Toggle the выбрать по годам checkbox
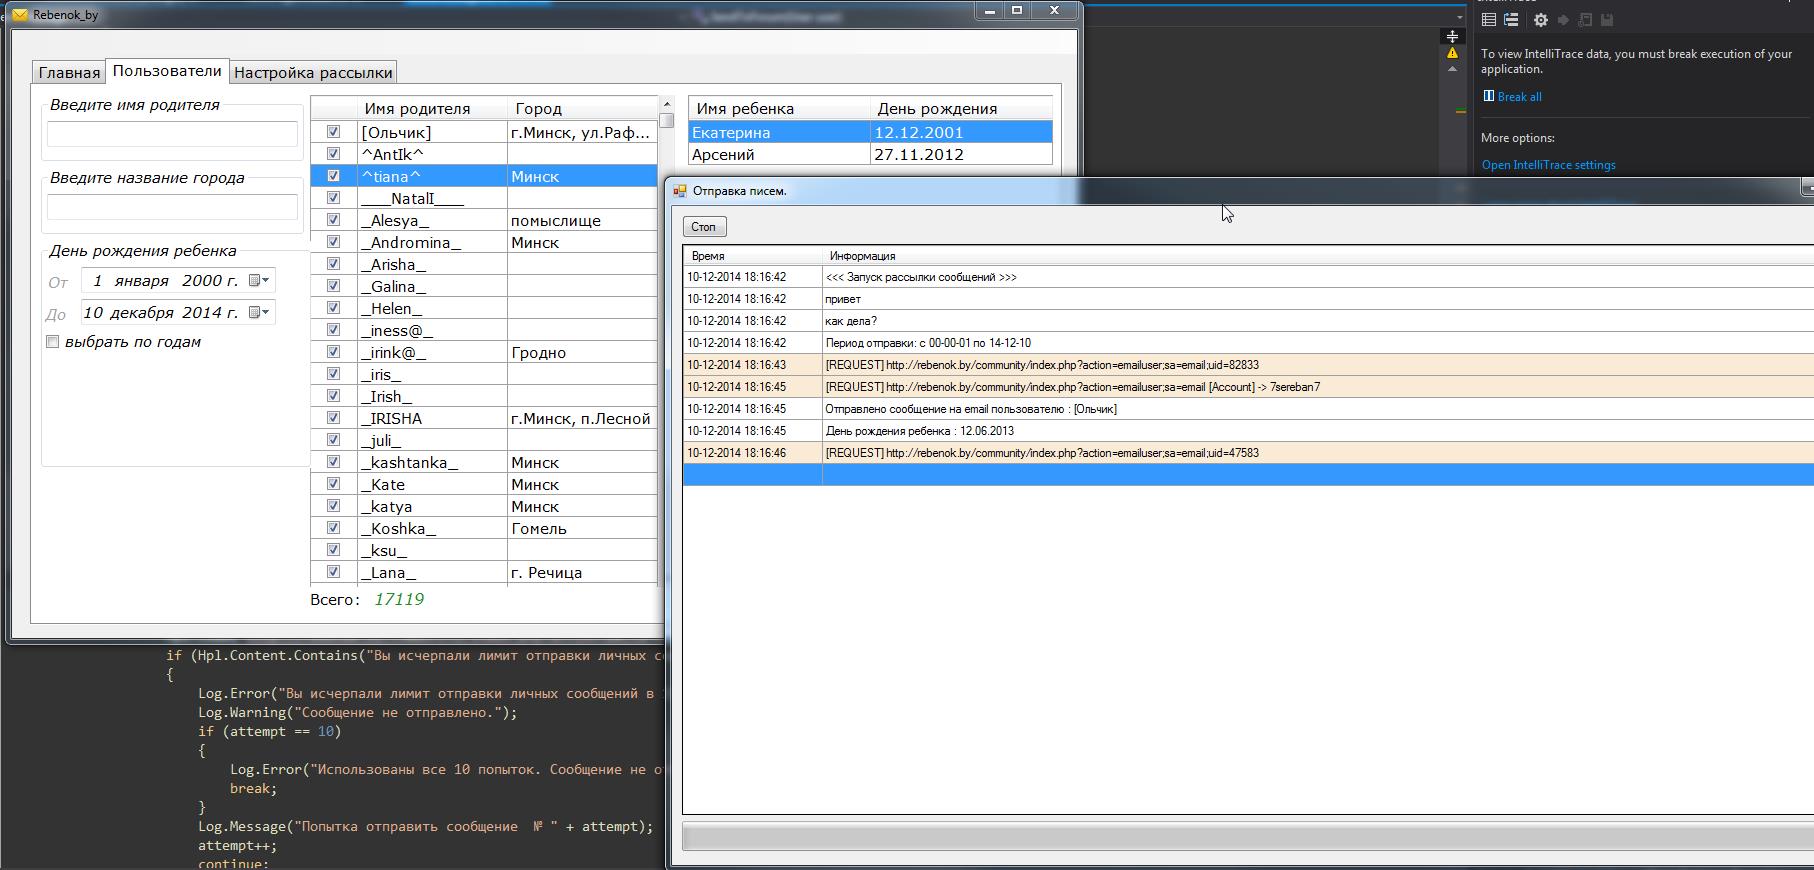The height and width of the screenshot is (870, 1814). (x=53, y=342)
